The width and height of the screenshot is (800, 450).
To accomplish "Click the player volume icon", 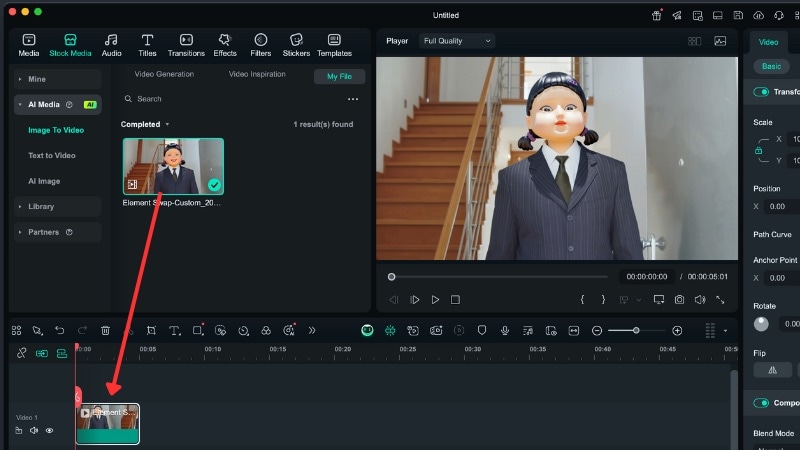I will click(x=700, y=300).
